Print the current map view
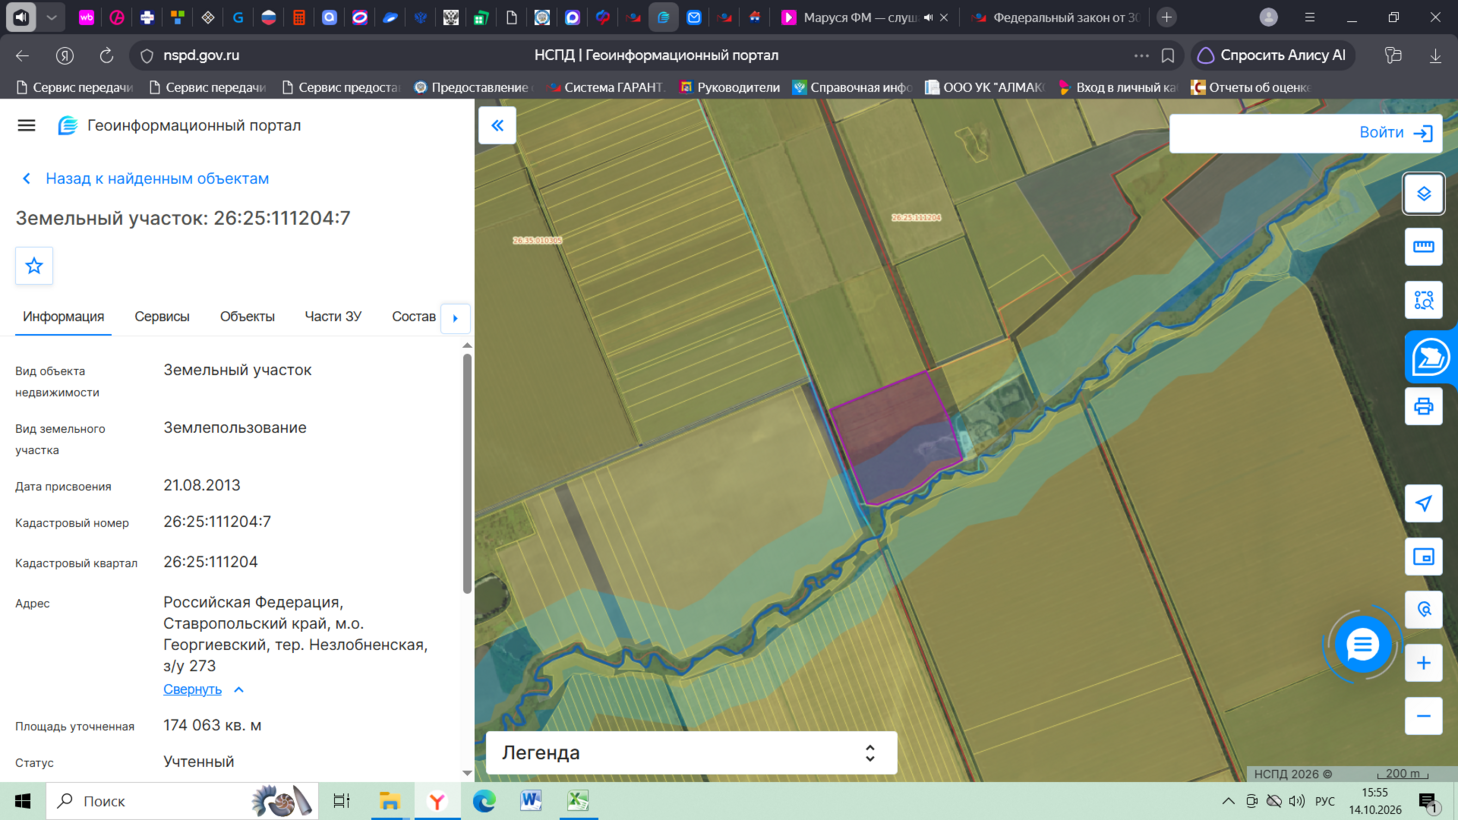Viewport: 1458px width, 820px height. pos(1423,406)
